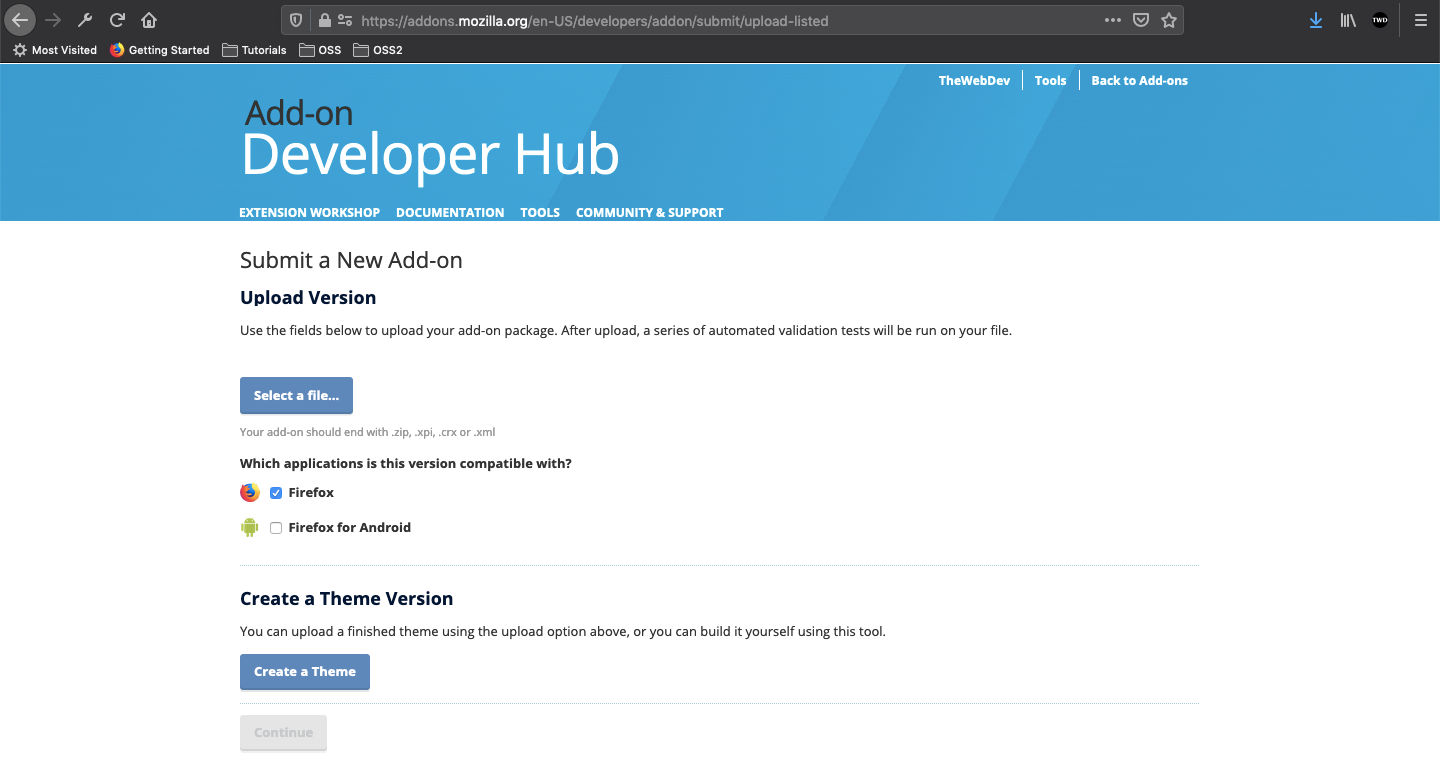Click the browser forward arrow
This screenshot has width=1440, height=763.
click(x=53, y=20)
